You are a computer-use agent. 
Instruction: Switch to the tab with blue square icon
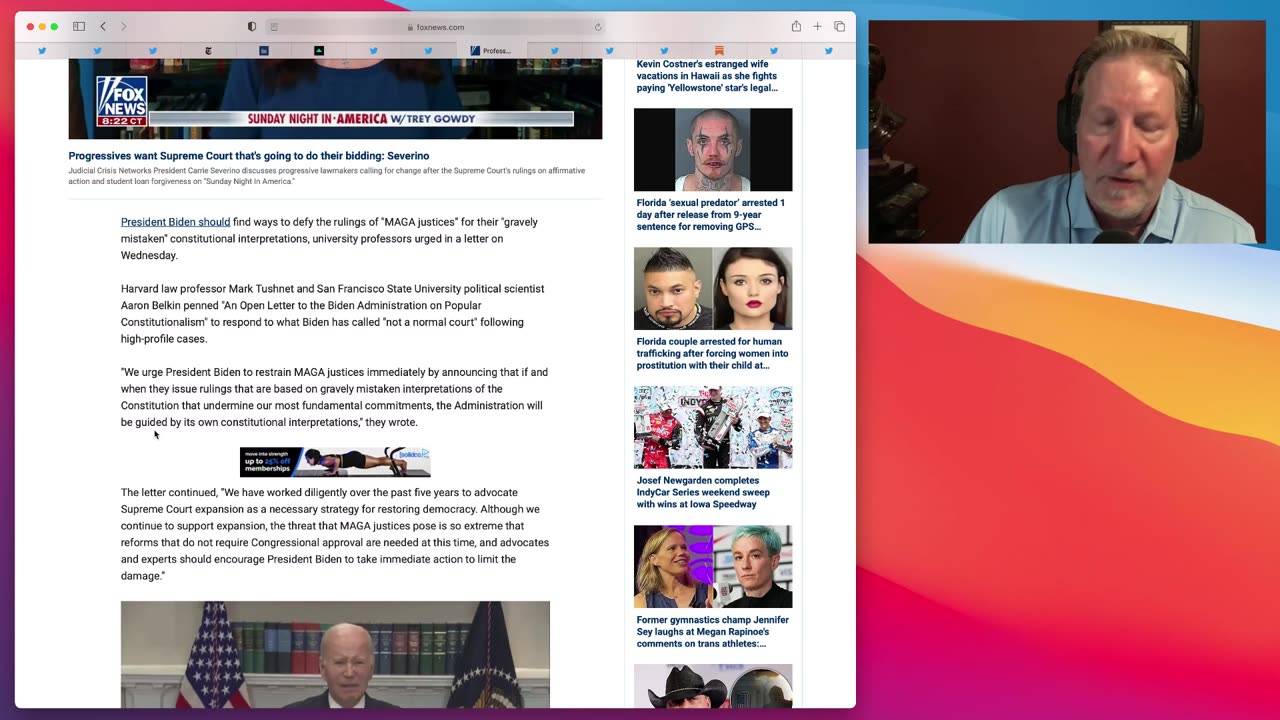click(x=264, y=51)
